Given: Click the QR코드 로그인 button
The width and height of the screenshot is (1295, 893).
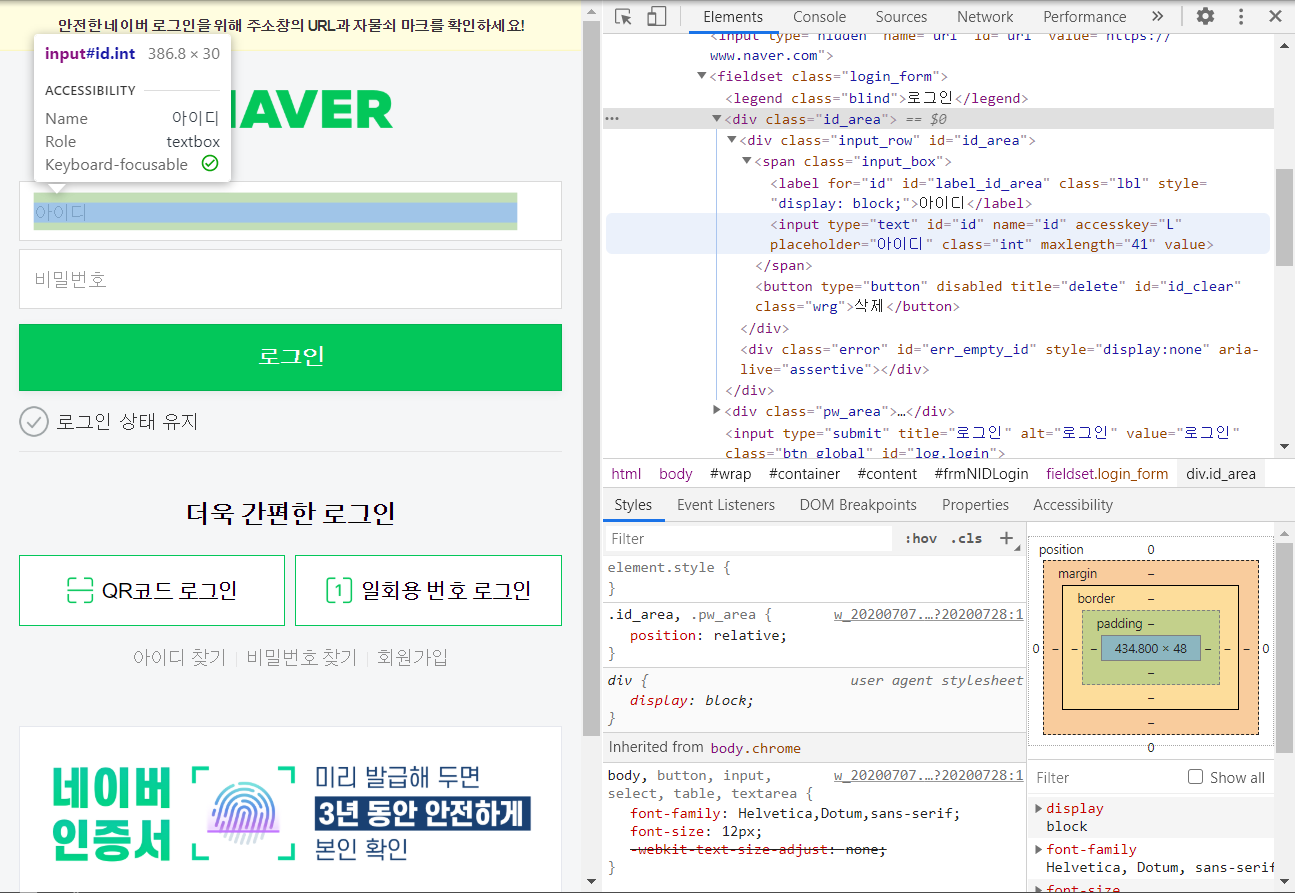Looking at the screenshot, I should pyautogui.click(x=152, y=590).
